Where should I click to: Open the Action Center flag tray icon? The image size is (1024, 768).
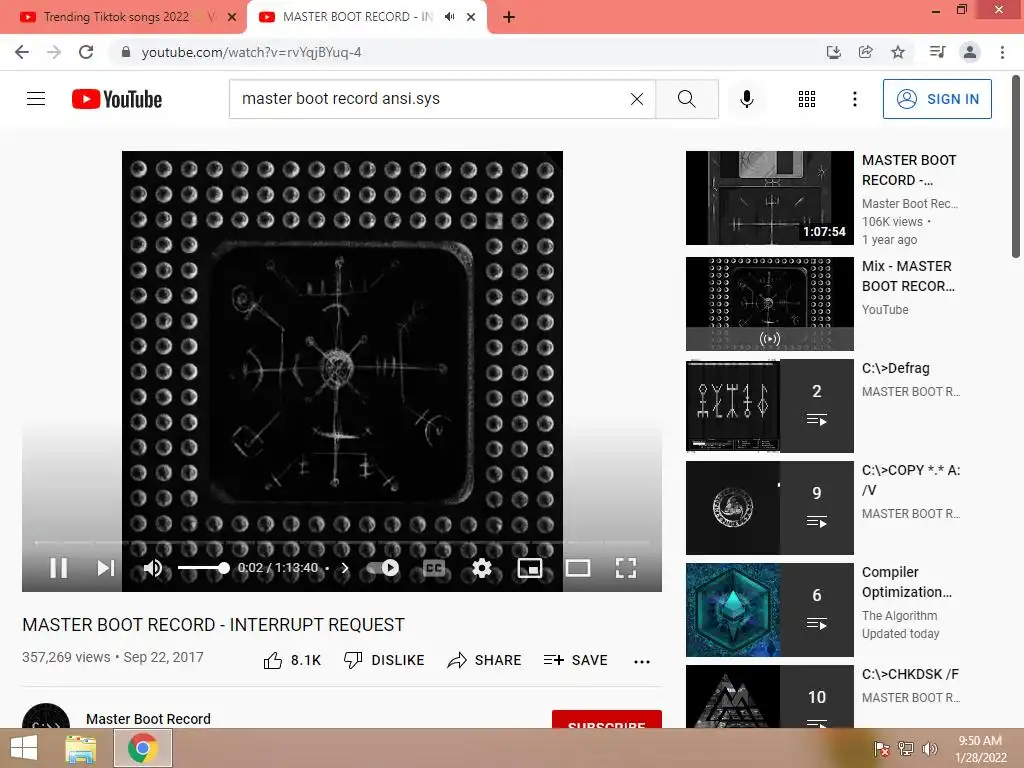882,748
